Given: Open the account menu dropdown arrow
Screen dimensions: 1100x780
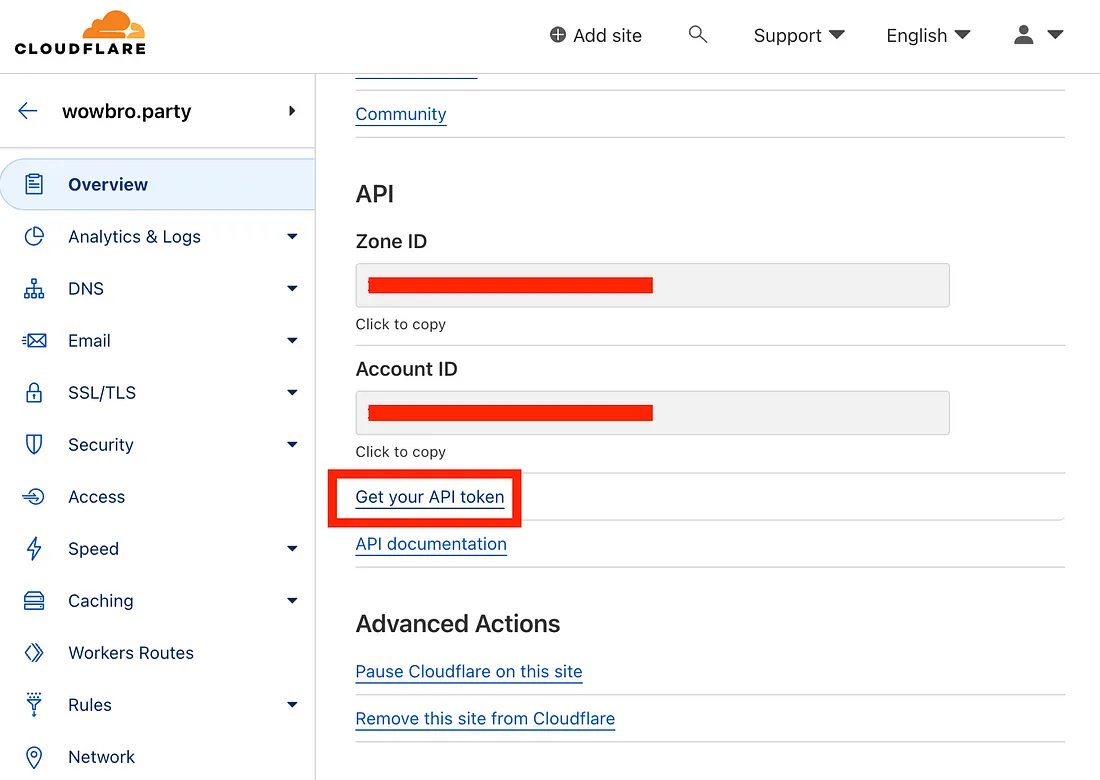Looking at the screenshot, I should pos(1055,34).
